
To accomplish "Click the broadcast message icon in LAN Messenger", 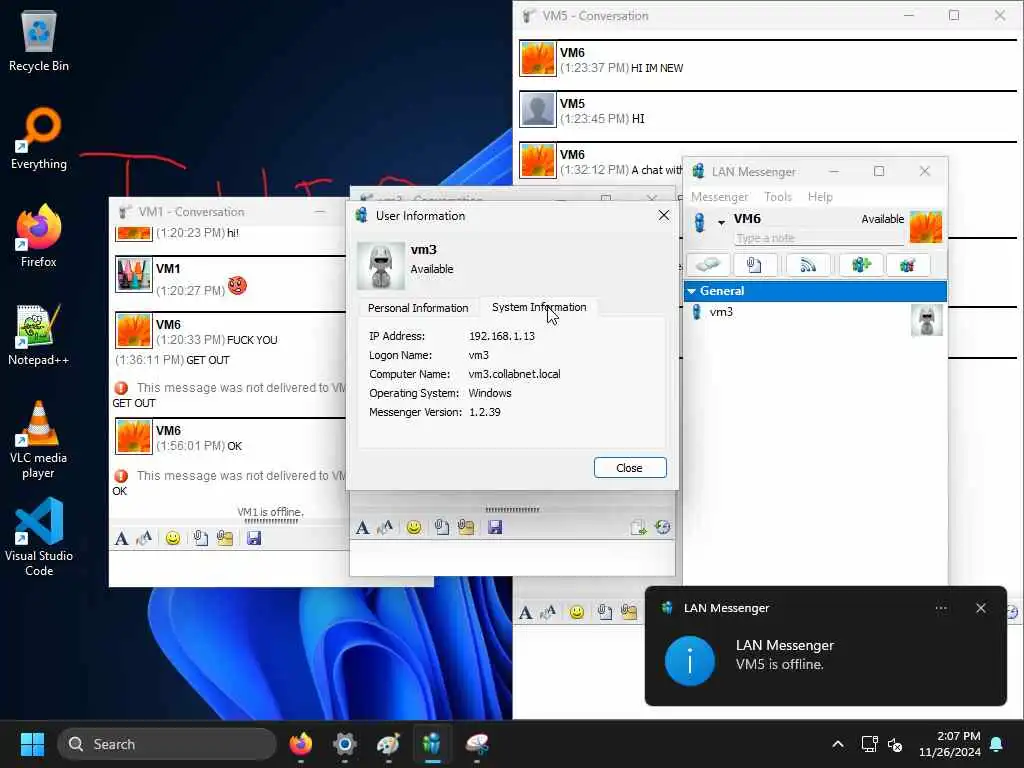I will click(808, 264).
